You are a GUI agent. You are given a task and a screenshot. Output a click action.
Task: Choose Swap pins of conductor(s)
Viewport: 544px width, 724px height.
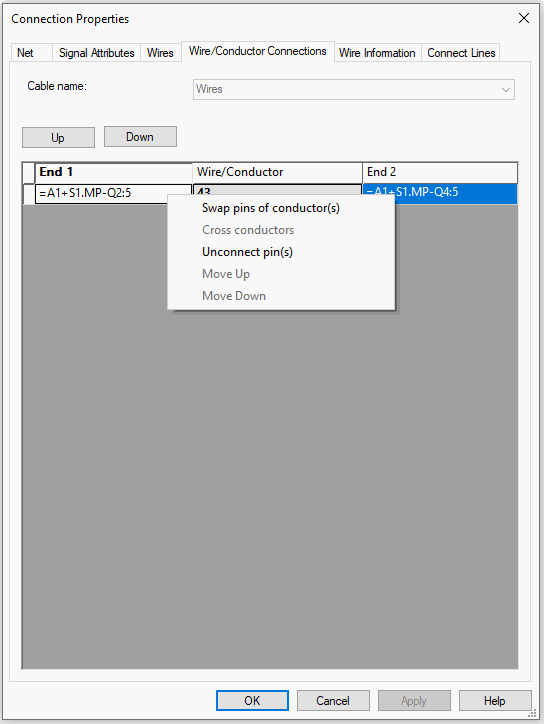[281, 208]
